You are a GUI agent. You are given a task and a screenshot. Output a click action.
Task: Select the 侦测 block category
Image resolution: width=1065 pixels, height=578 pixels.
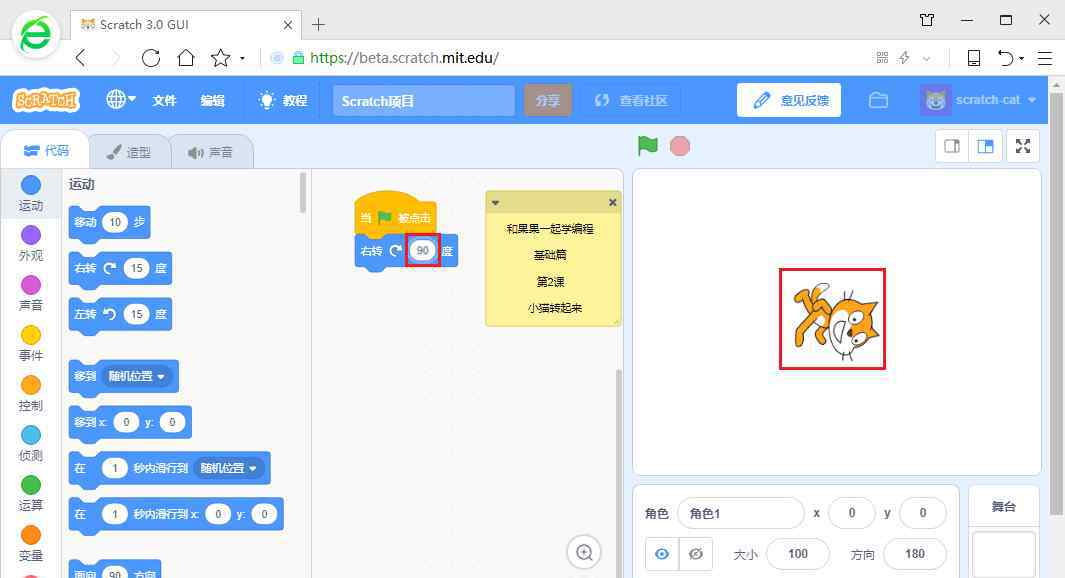tap(31, 444)
